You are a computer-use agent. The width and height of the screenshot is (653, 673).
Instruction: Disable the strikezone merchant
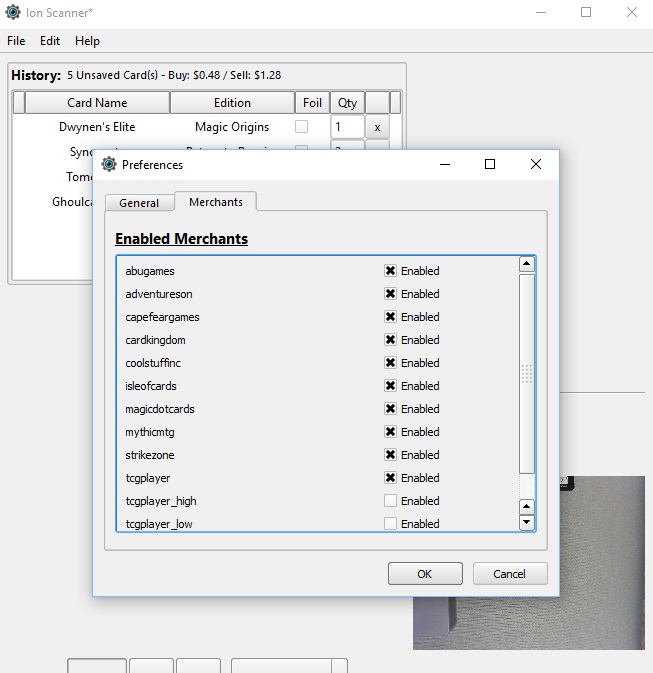click(x=390, y=455)
